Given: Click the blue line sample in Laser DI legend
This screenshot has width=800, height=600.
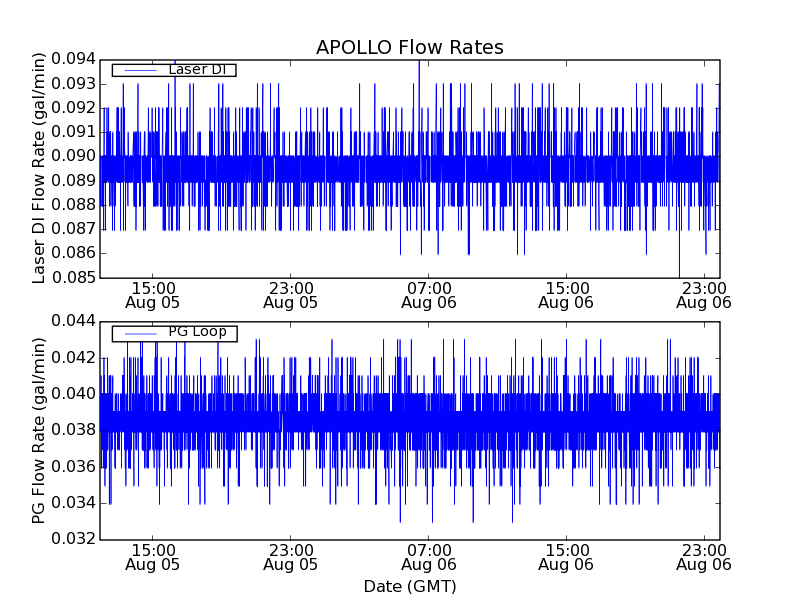Looking at the screenshot, I should point(138,70).
